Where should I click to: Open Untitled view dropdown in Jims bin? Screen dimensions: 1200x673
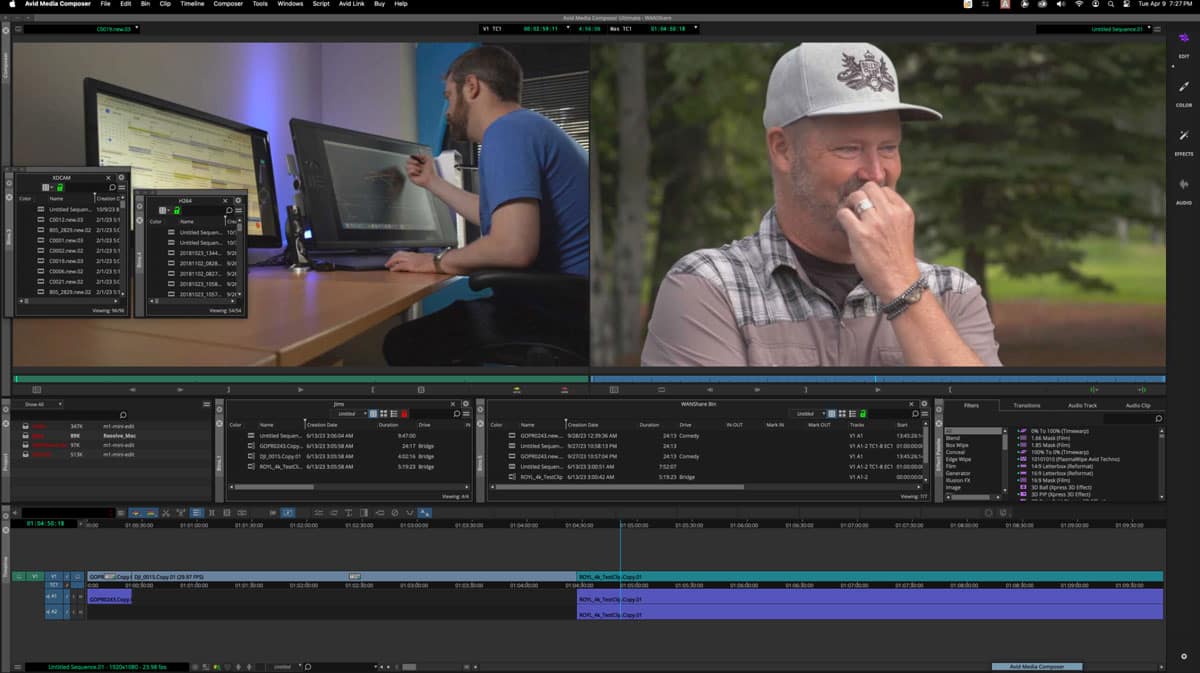click(x=349, y=413)
